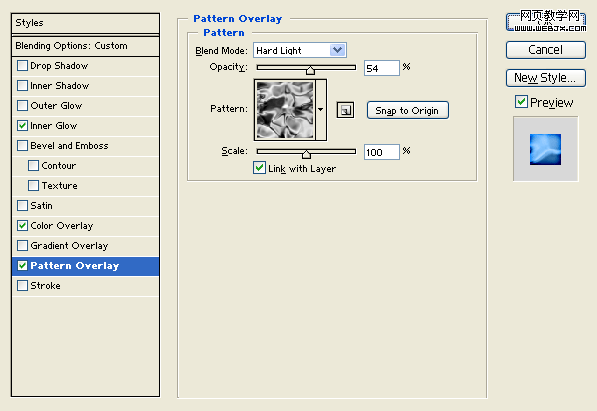Click the Opacity value field
The image size is (597, 411).
click(382, 68)
